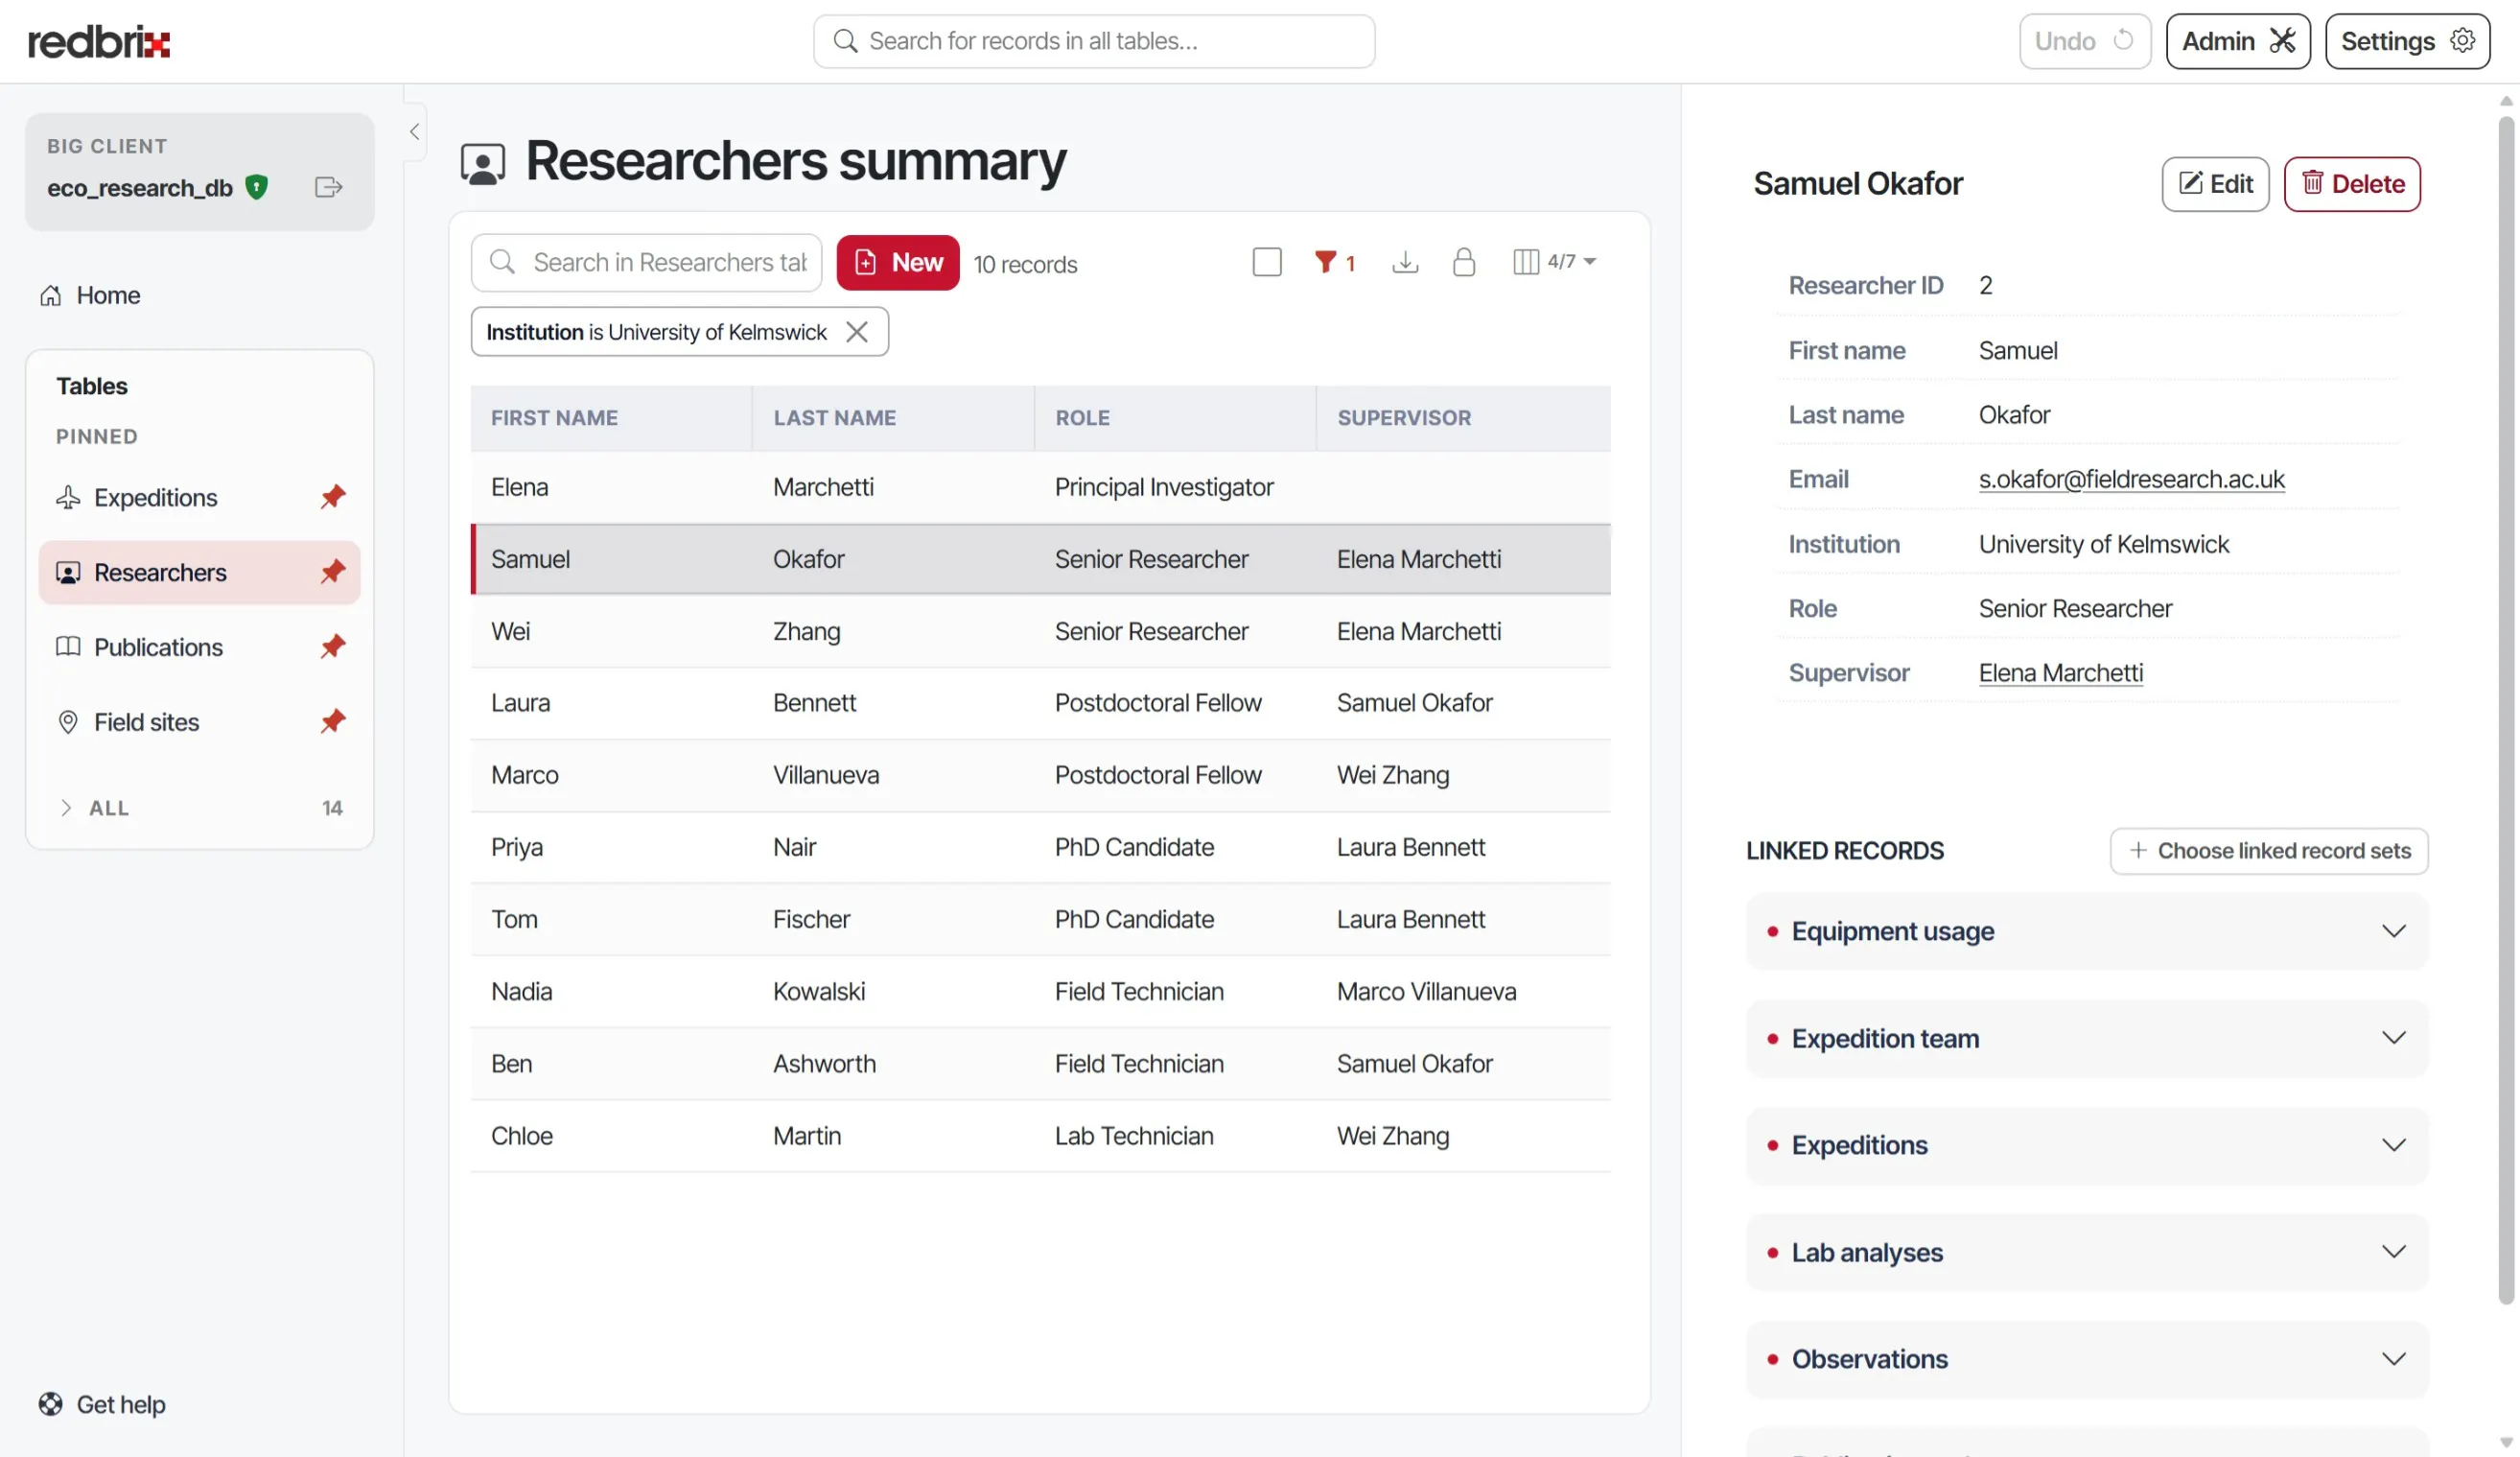This screenshot has height=1457, width=2520.
Task: Click the download records icon
Action: pos(1405,262)
